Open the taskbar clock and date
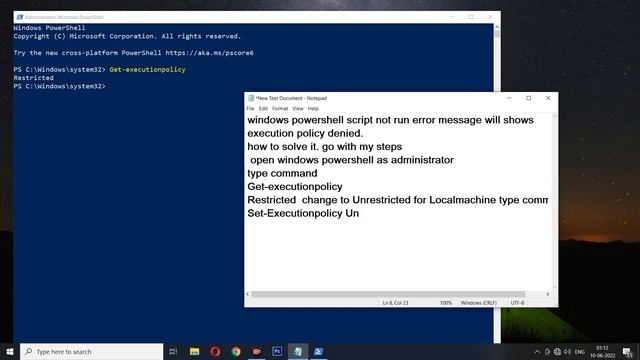The height and width of the screenshot is (360, 640). pyautogui.click(x=602, y=352)
